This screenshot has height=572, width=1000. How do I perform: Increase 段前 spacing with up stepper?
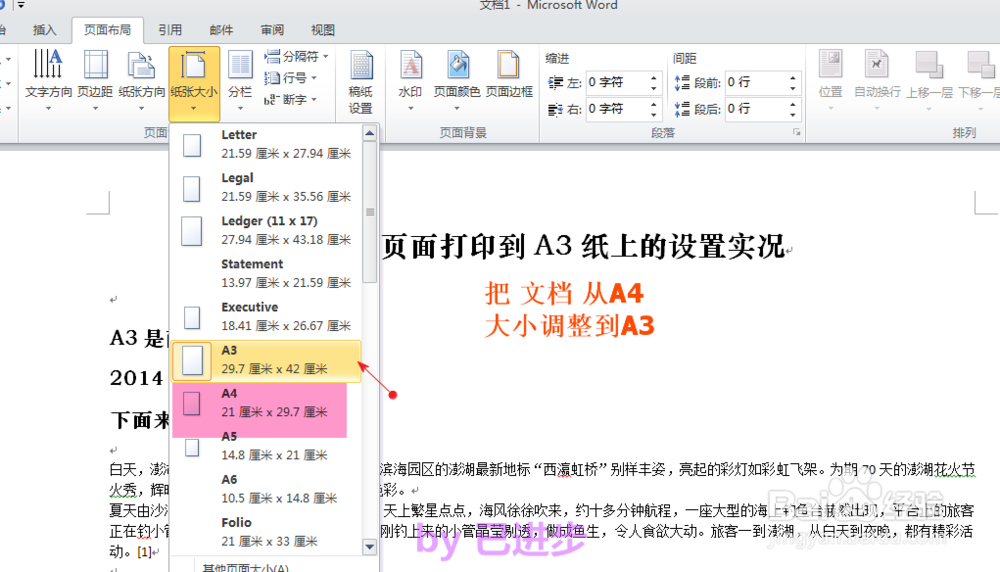pyautogui.click(x=793, y=78)
